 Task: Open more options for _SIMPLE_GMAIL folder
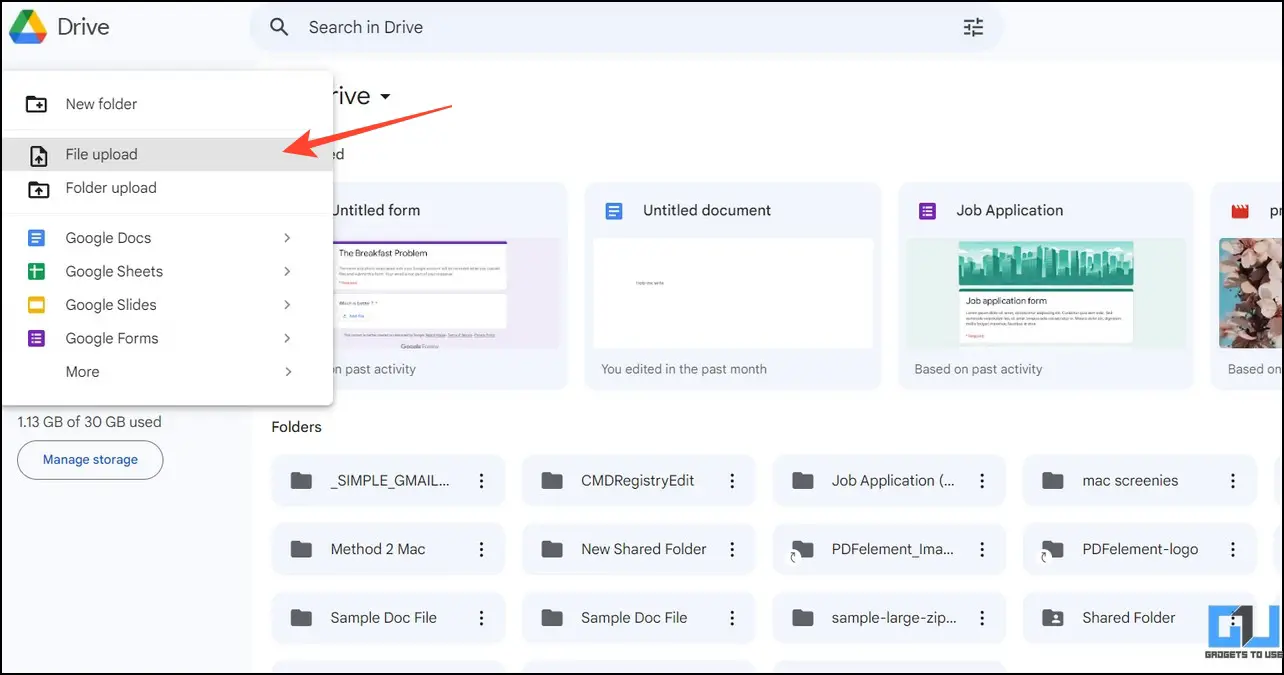coord(481,481)
